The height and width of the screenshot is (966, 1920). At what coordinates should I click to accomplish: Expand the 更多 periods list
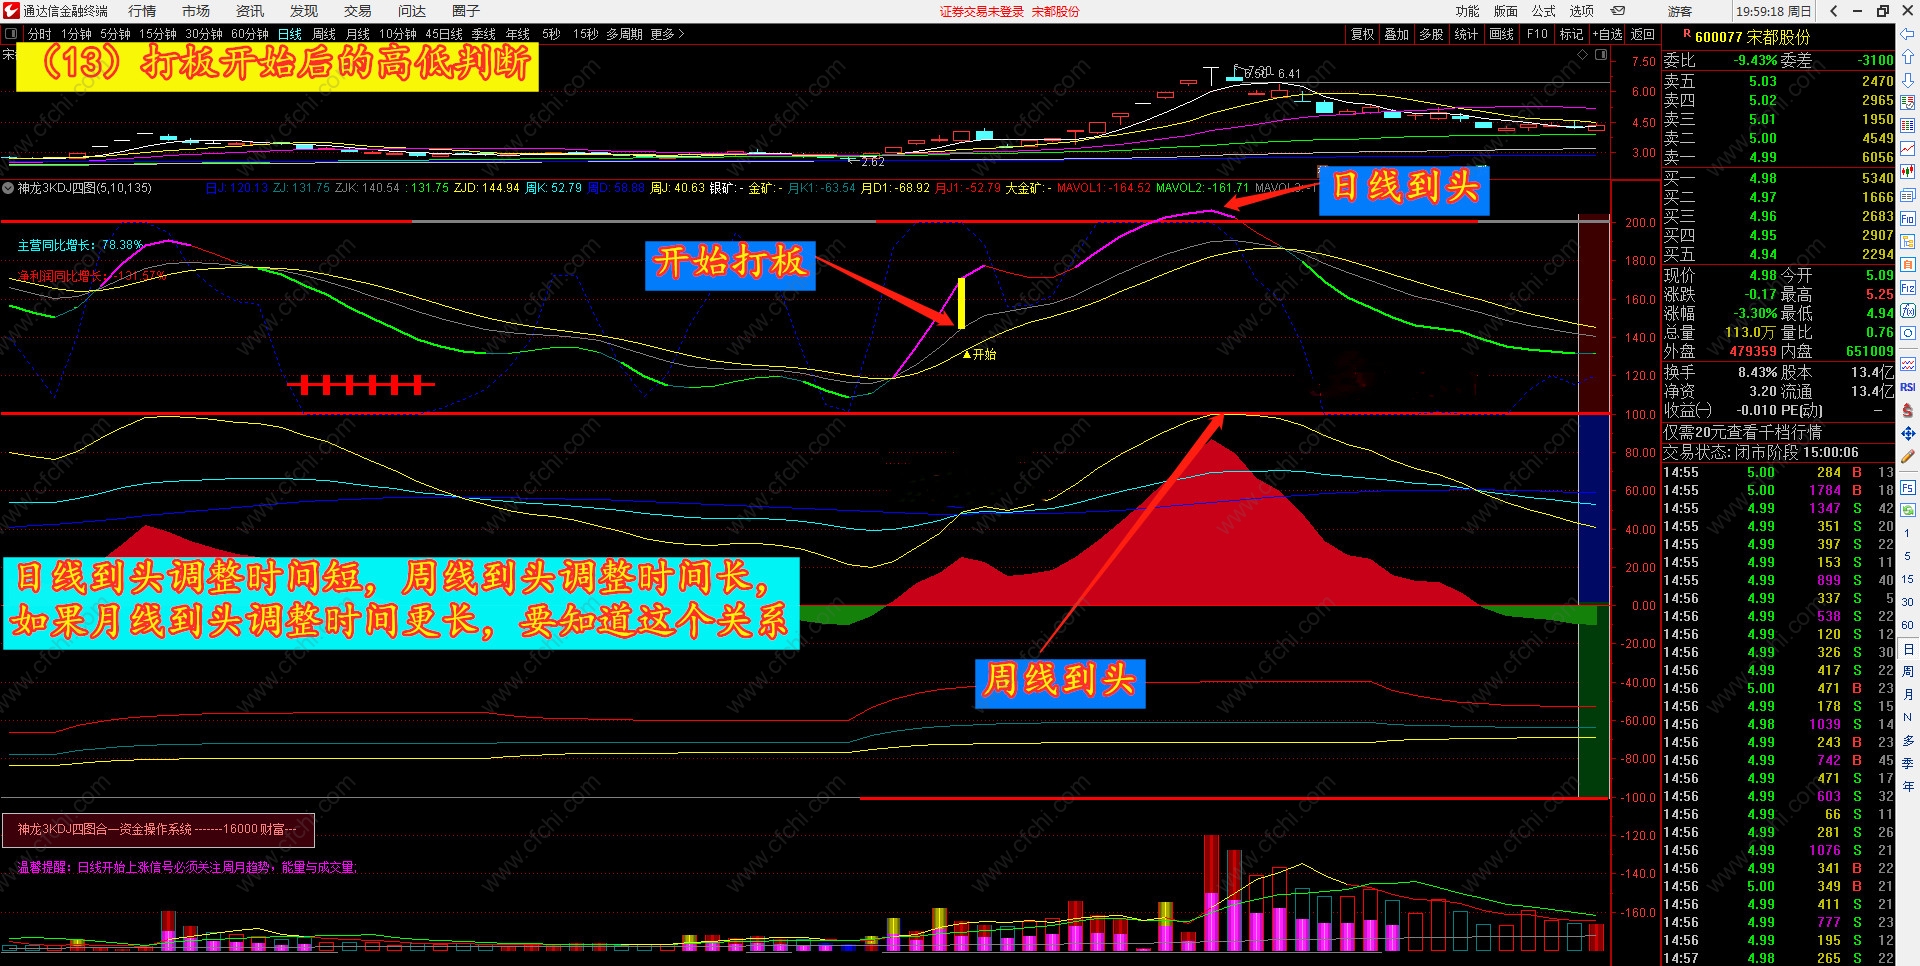coord(667,34)
